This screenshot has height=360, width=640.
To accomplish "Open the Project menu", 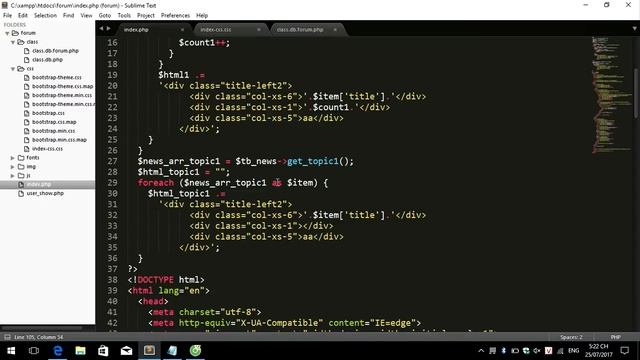I will click(146, 16).
